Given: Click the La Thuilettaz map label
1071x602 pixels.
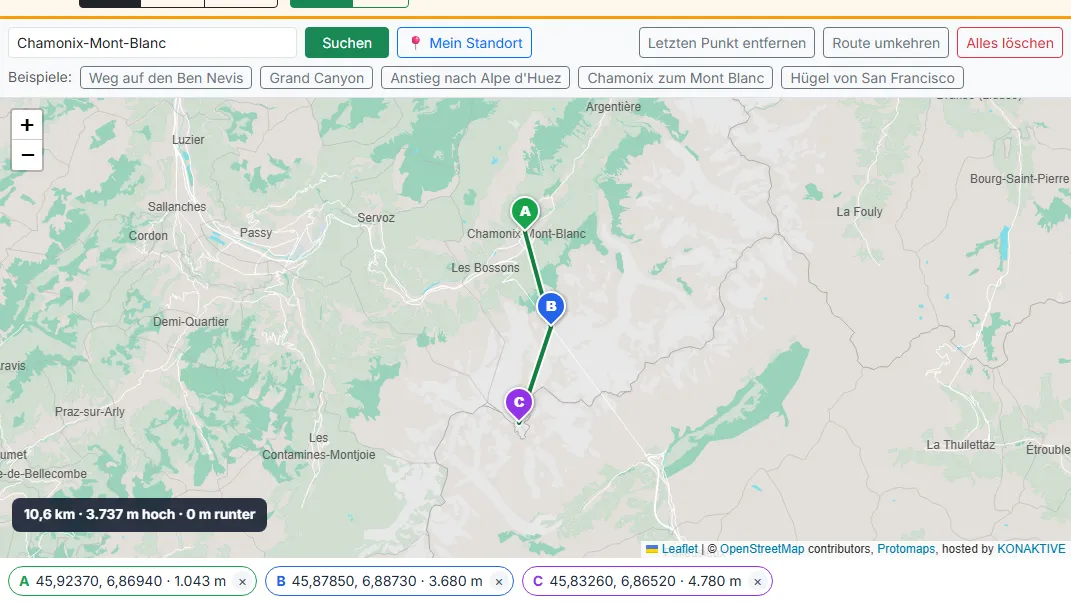Looking at the screenshot, I should click(x=960, y=445).
